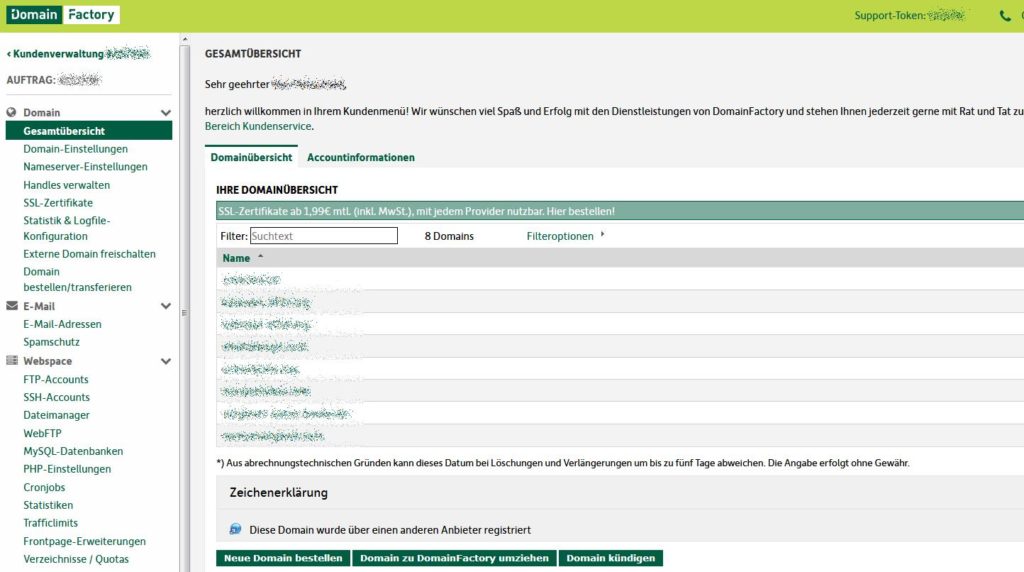Click the sidebar scrollbar up arrow
This screenshot has width=1024, height=572.
[185, 39]
